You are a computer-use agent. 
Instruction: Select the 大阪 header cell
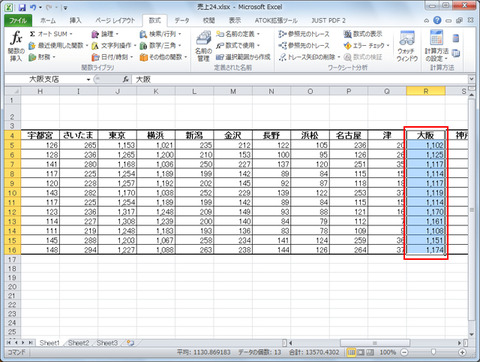(426, 135)
